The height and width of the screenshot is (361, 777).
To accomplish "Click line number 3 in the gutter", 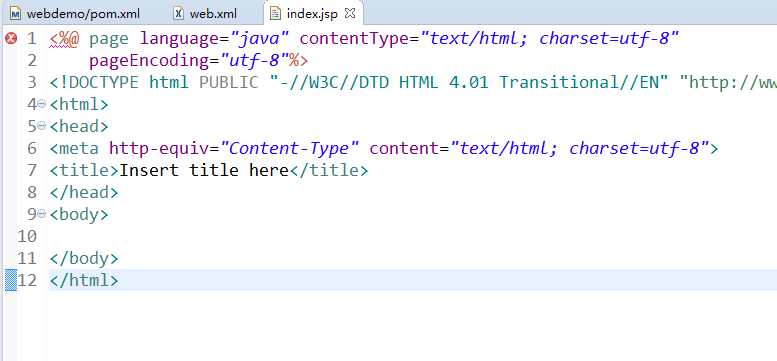I will coord(32,82).
